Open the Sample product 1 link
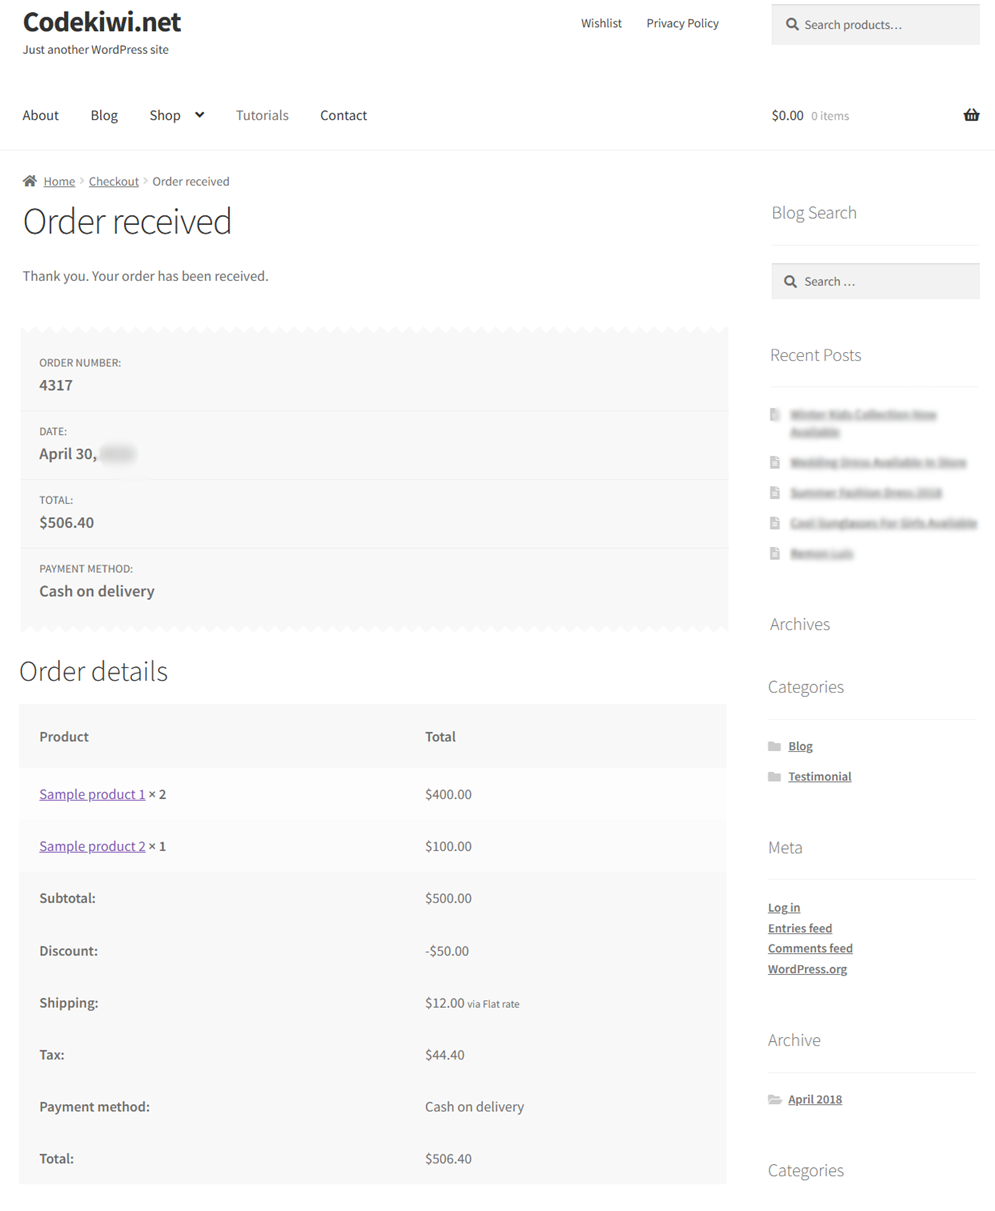Image resolution: width=995 pixels, height=1211 pixels. point(92,794)
